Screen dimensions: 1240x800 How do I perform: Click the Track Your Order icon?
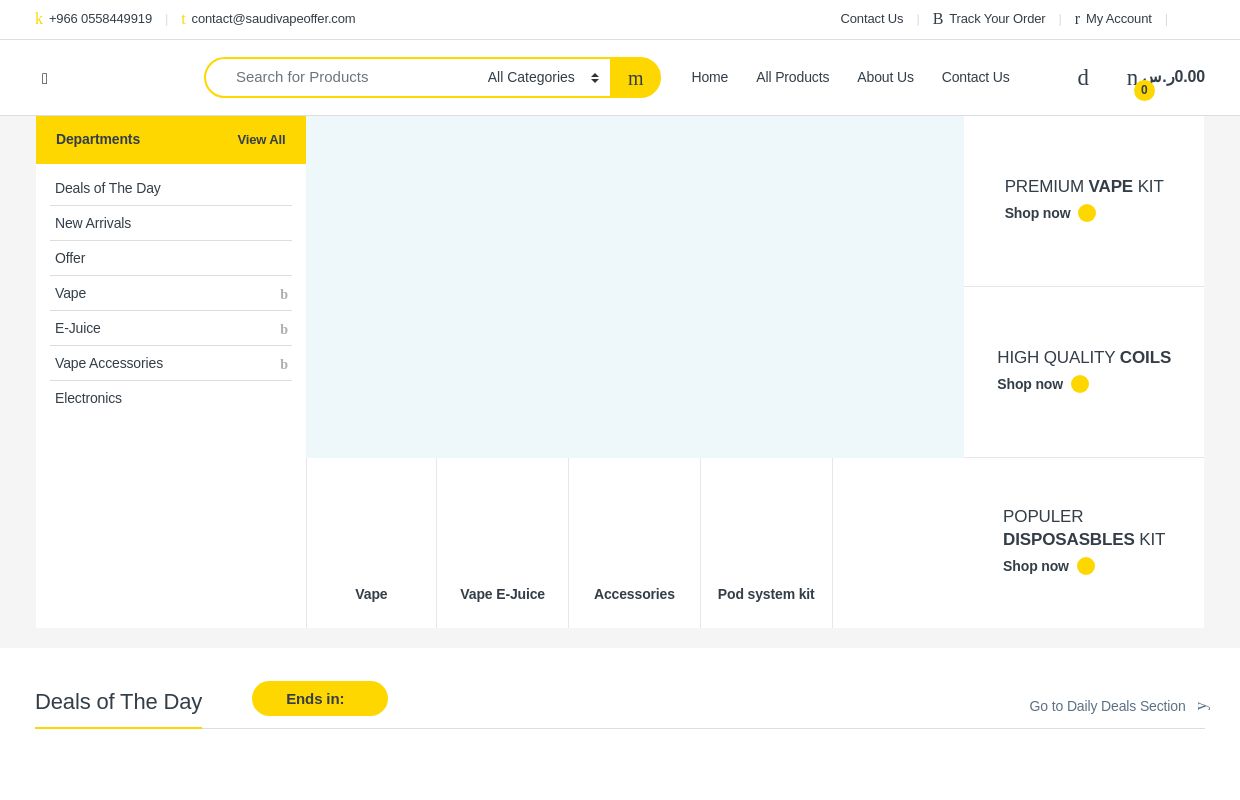click(x=938, y=19)
